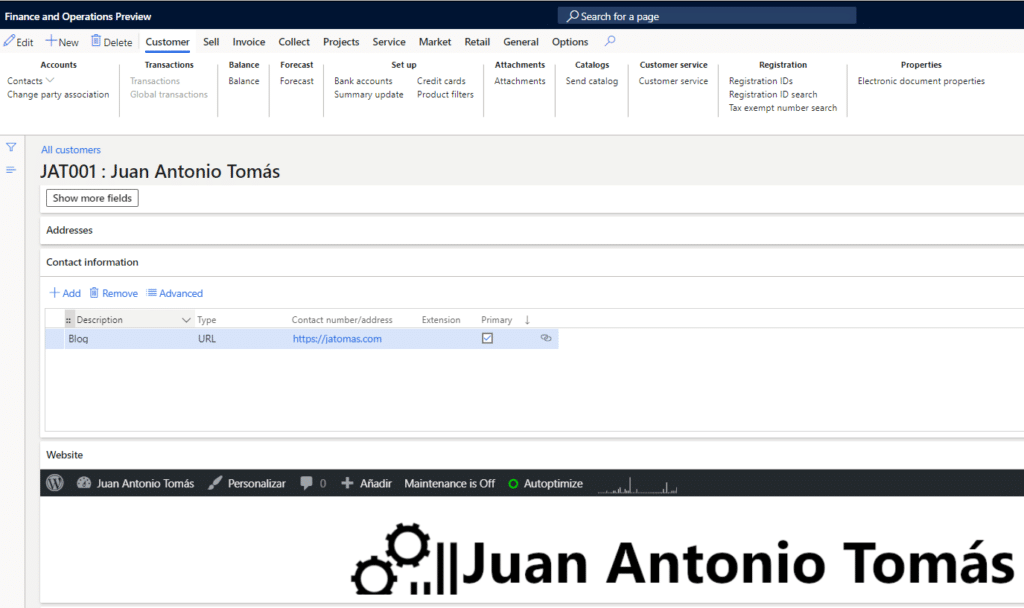Screen dimensions: 1024x608
Task: Open the Options tab
Action: 569,42
